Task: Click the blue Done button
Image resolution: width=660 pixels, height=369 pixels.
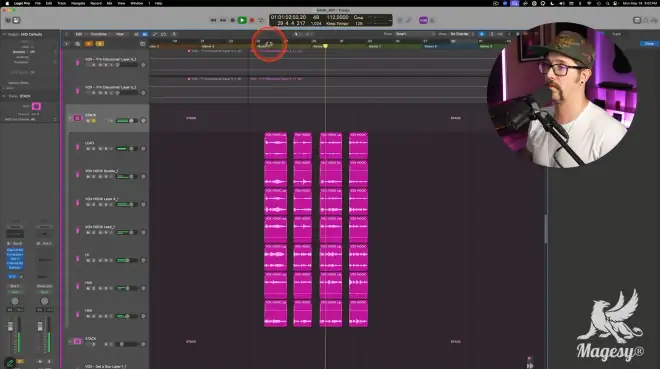Action: click(x=649, y=44)
